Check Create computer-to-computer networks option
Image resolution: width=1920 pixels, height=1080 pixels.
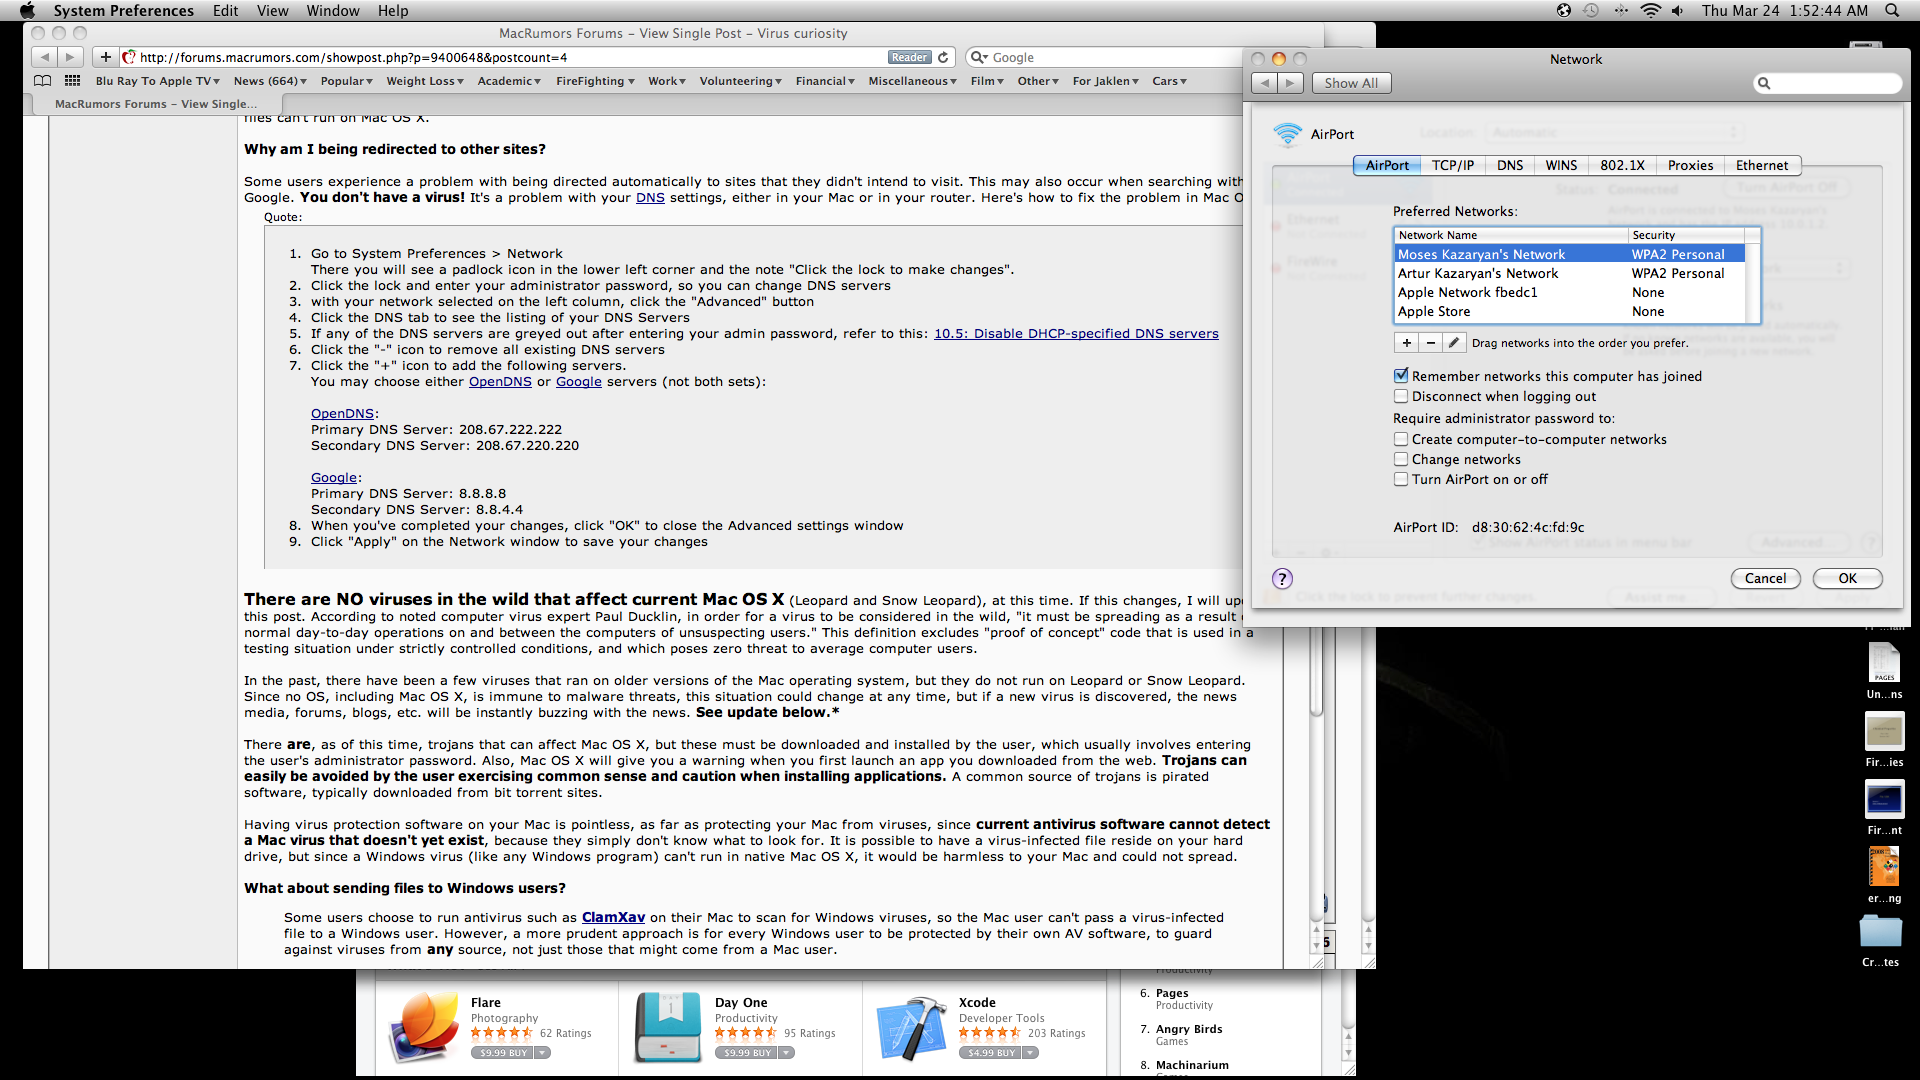pyautogui.click(x=1401, y=439)
